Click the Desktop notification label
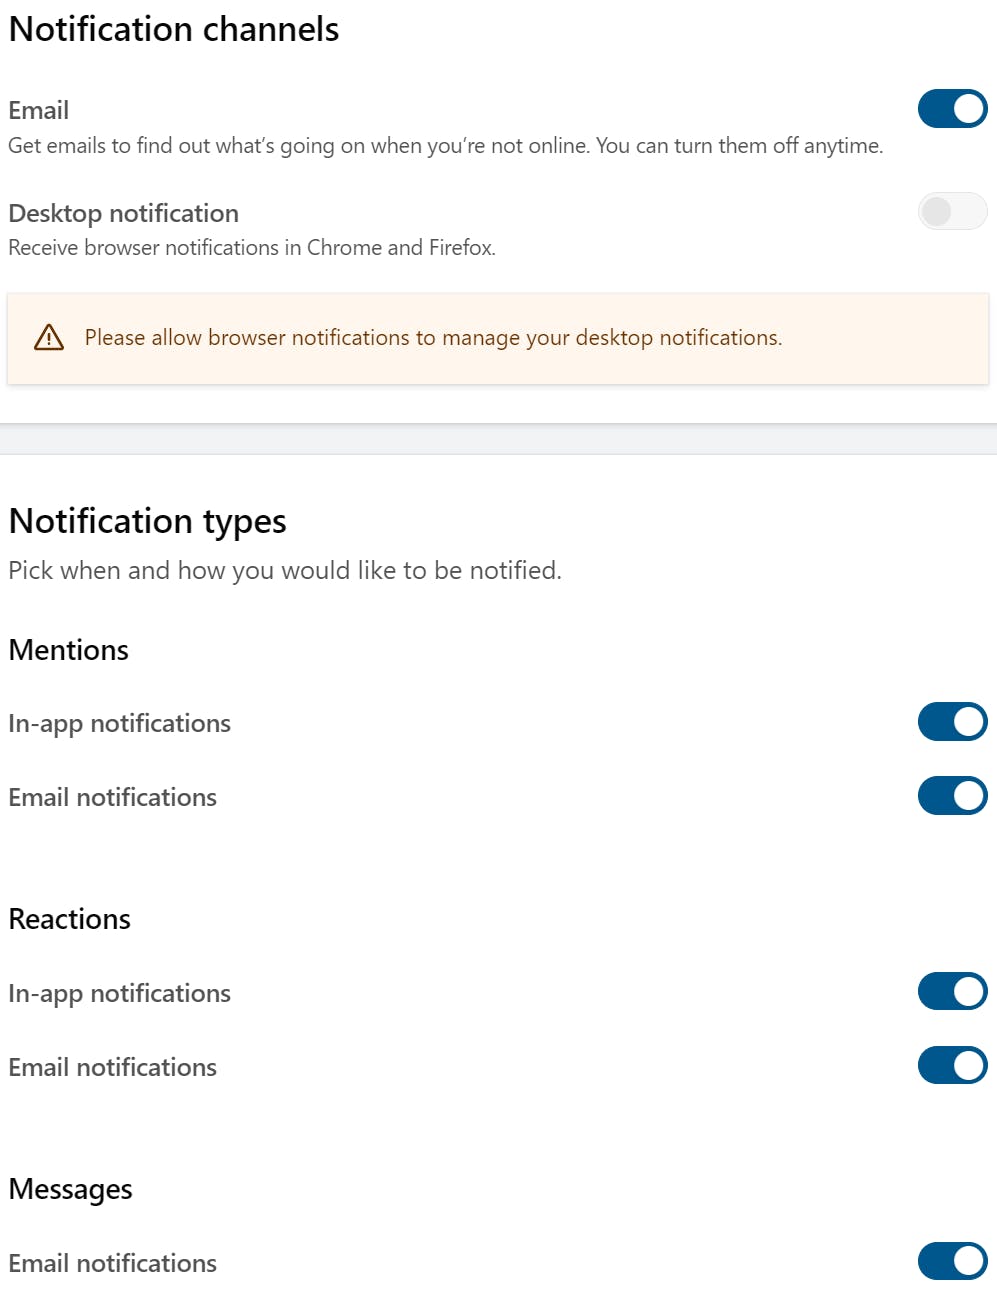This screenshot has width=997, height=1301. [124, 214]
